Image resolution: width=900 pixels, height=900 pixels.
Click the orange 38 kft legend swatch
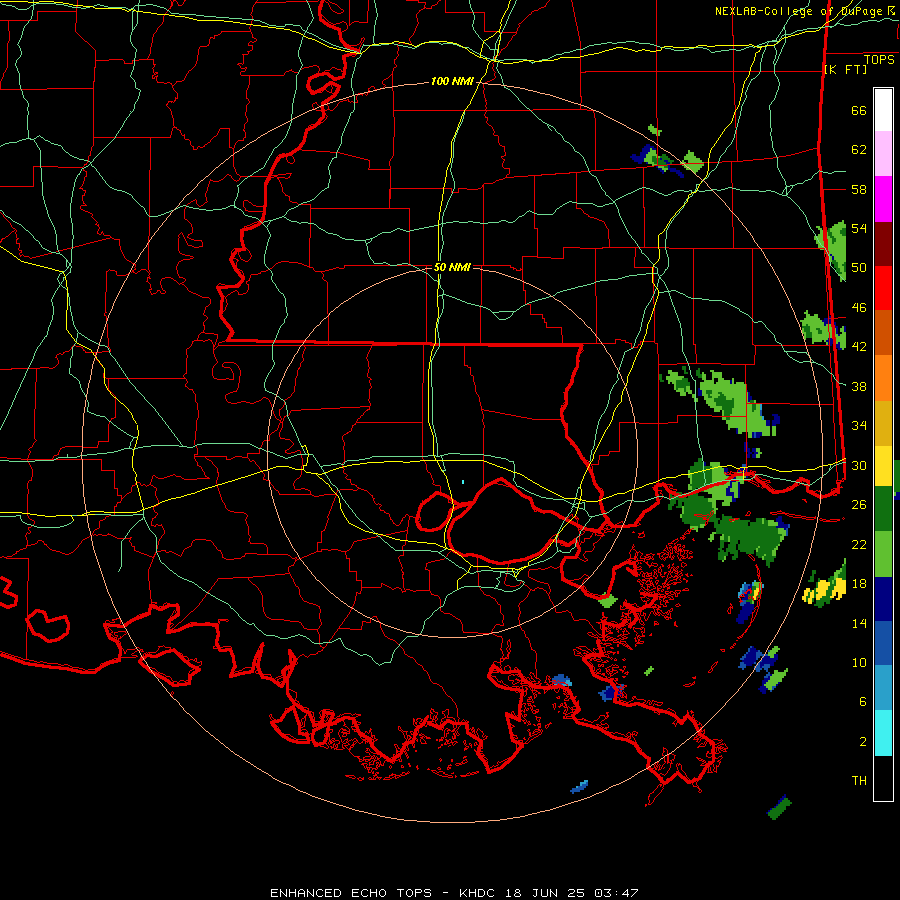(883, 378)
